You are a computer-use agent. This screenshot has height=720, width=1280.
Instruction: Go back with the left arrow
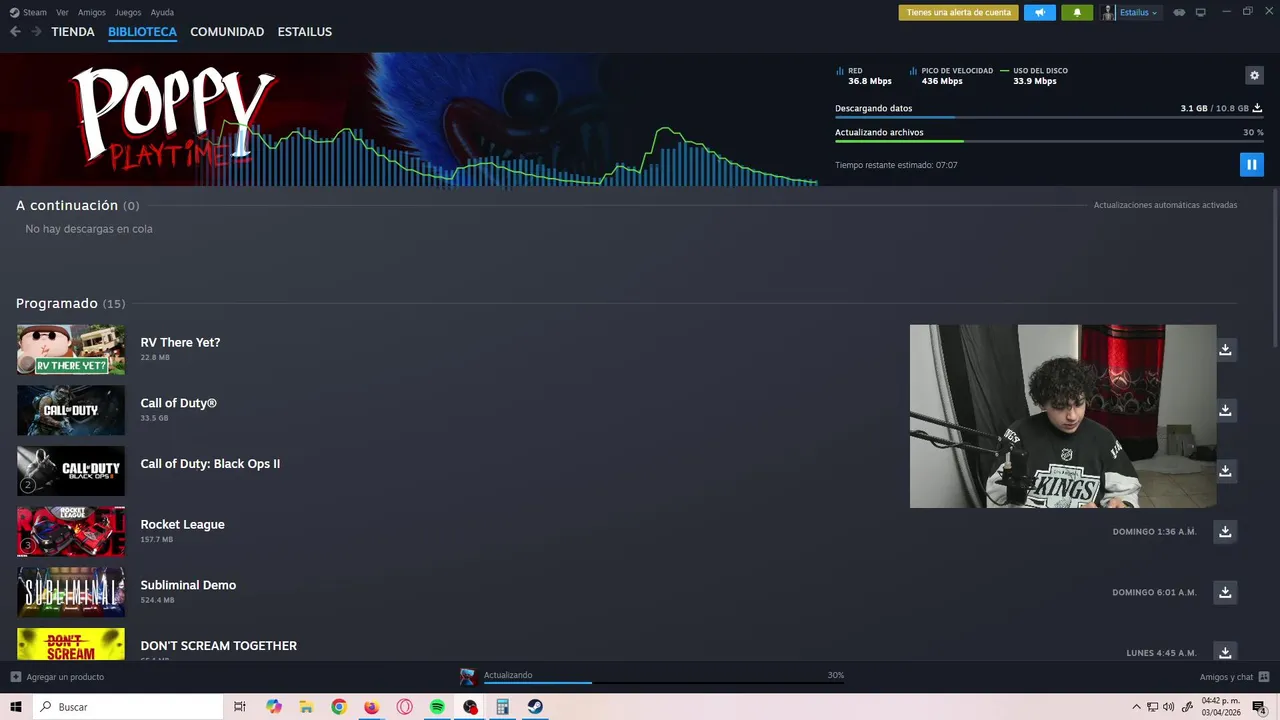coord(15,32)
